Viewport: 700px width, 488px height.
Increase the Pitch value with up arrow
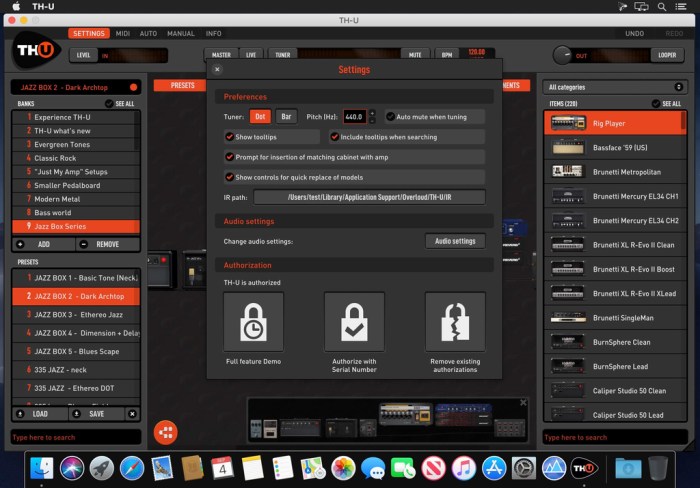tap(372, 113)
